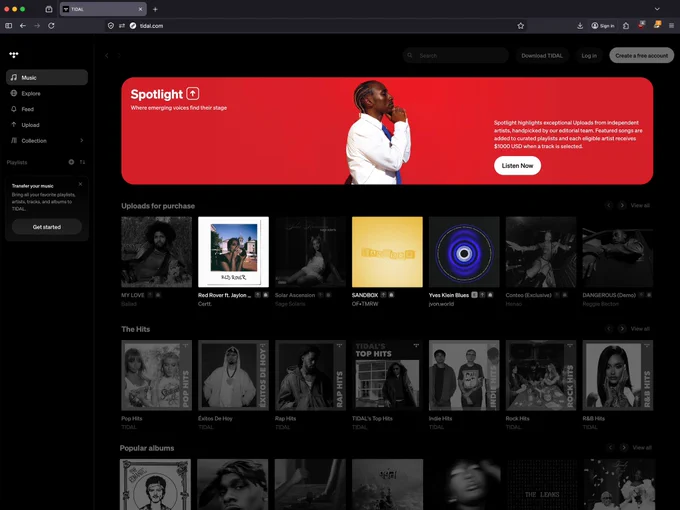
Task: Close the TIDAL browser tab
Action: coord(140,9)
